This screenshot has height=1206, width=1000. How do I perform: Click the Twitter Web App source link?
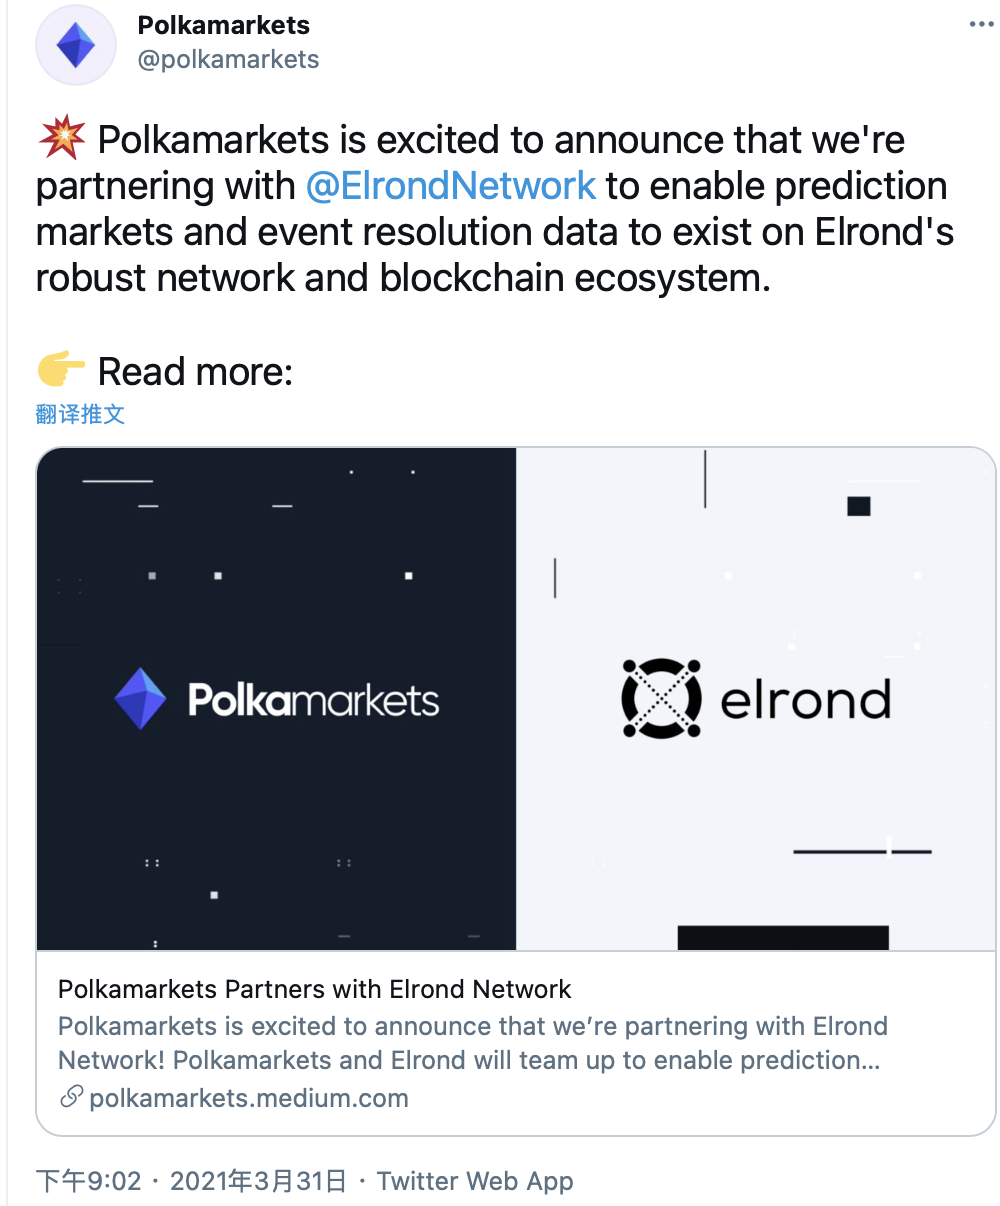(x=475, y=1181)
